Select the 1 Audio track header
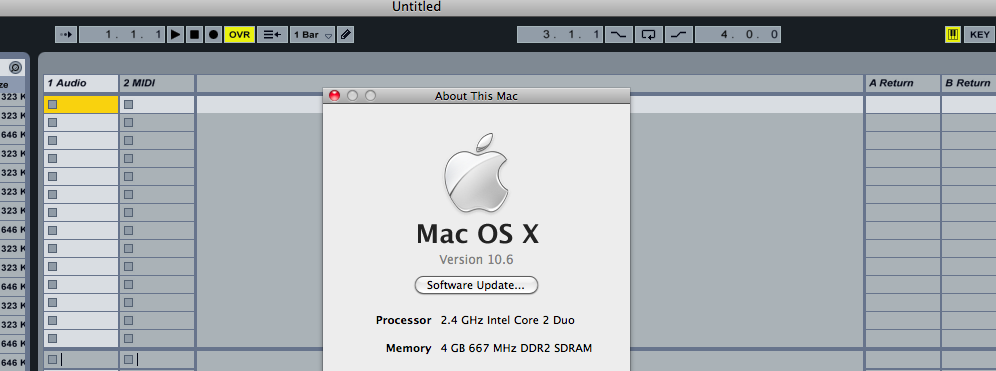The image size is (996, 371). click(81, 83)
